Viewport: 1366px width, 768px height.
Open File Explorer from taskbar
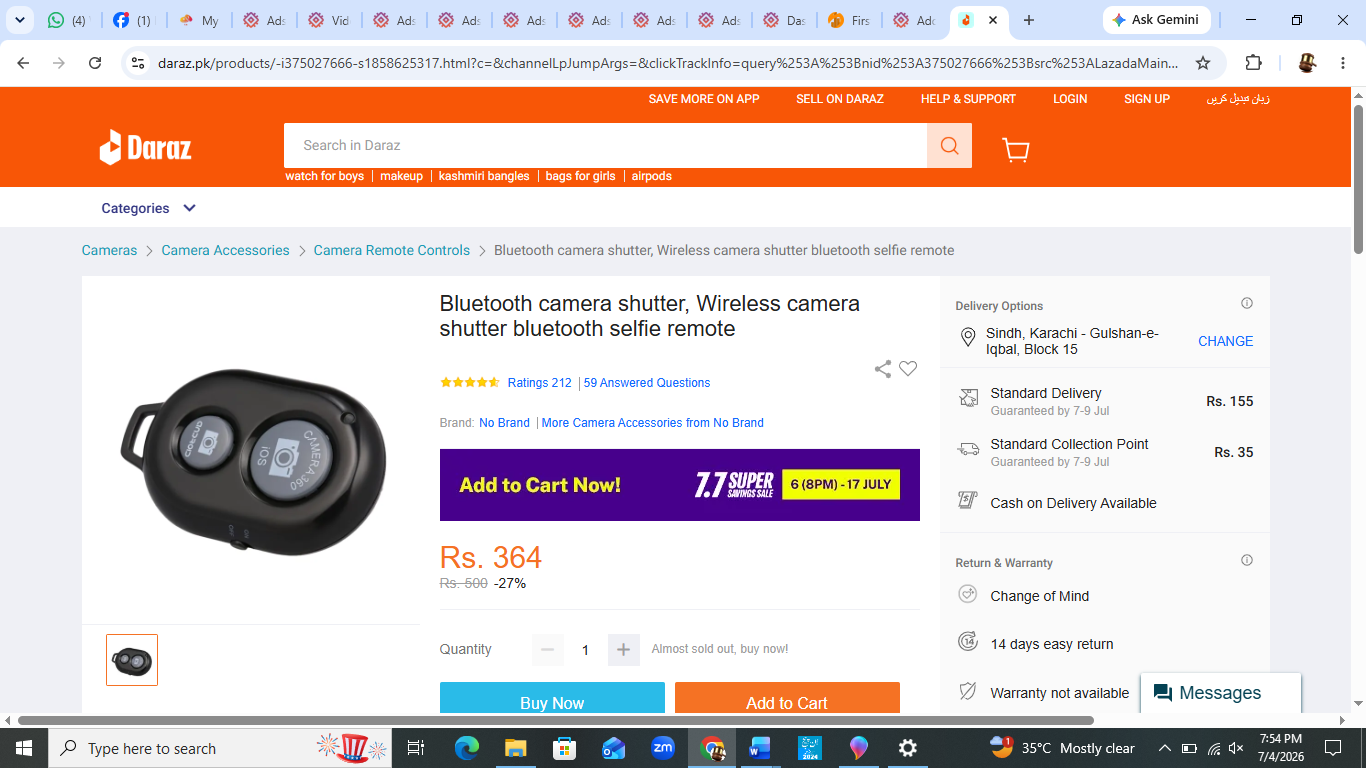click(x=515, y=748)
